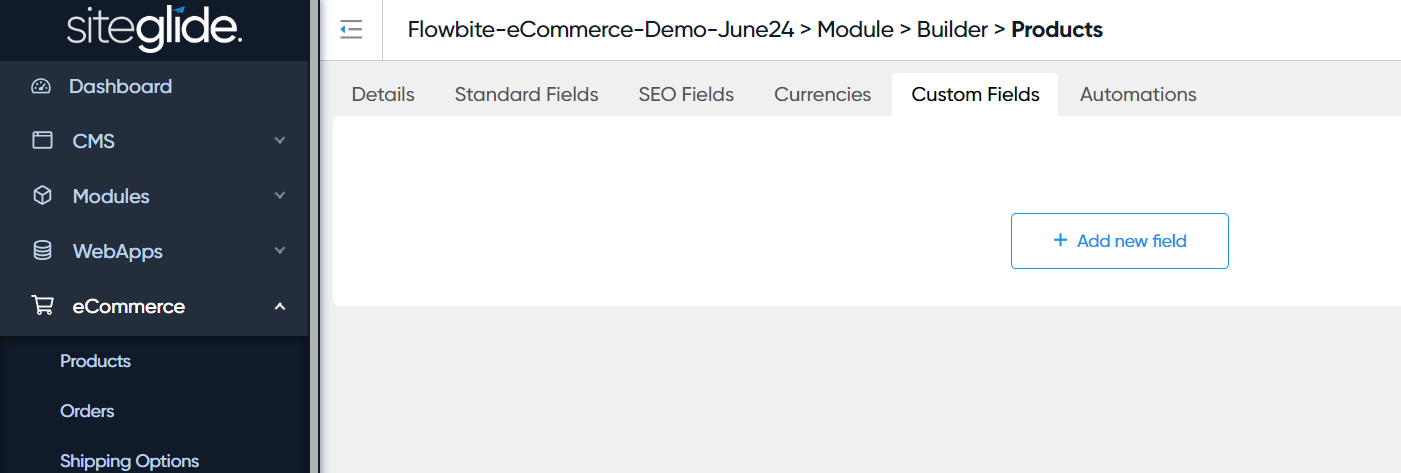
Task: Open the Automations tab
Action: (1138, 95)
